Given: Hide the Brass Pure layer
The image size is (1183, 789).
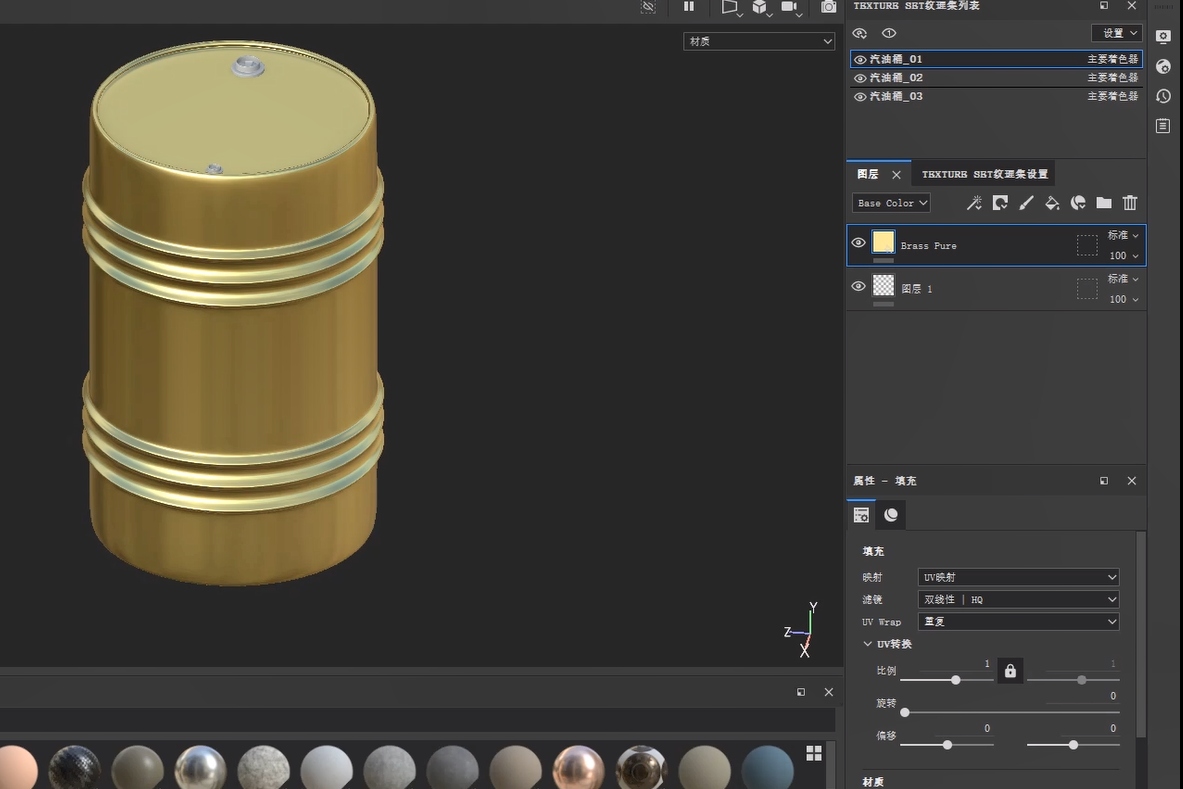Looking at the screenshot, I should pos(858,243).
